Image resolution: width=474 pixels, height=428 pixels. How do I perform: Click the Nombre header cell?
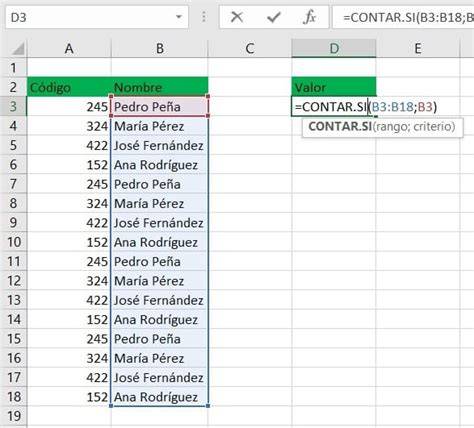pos(160,87)
